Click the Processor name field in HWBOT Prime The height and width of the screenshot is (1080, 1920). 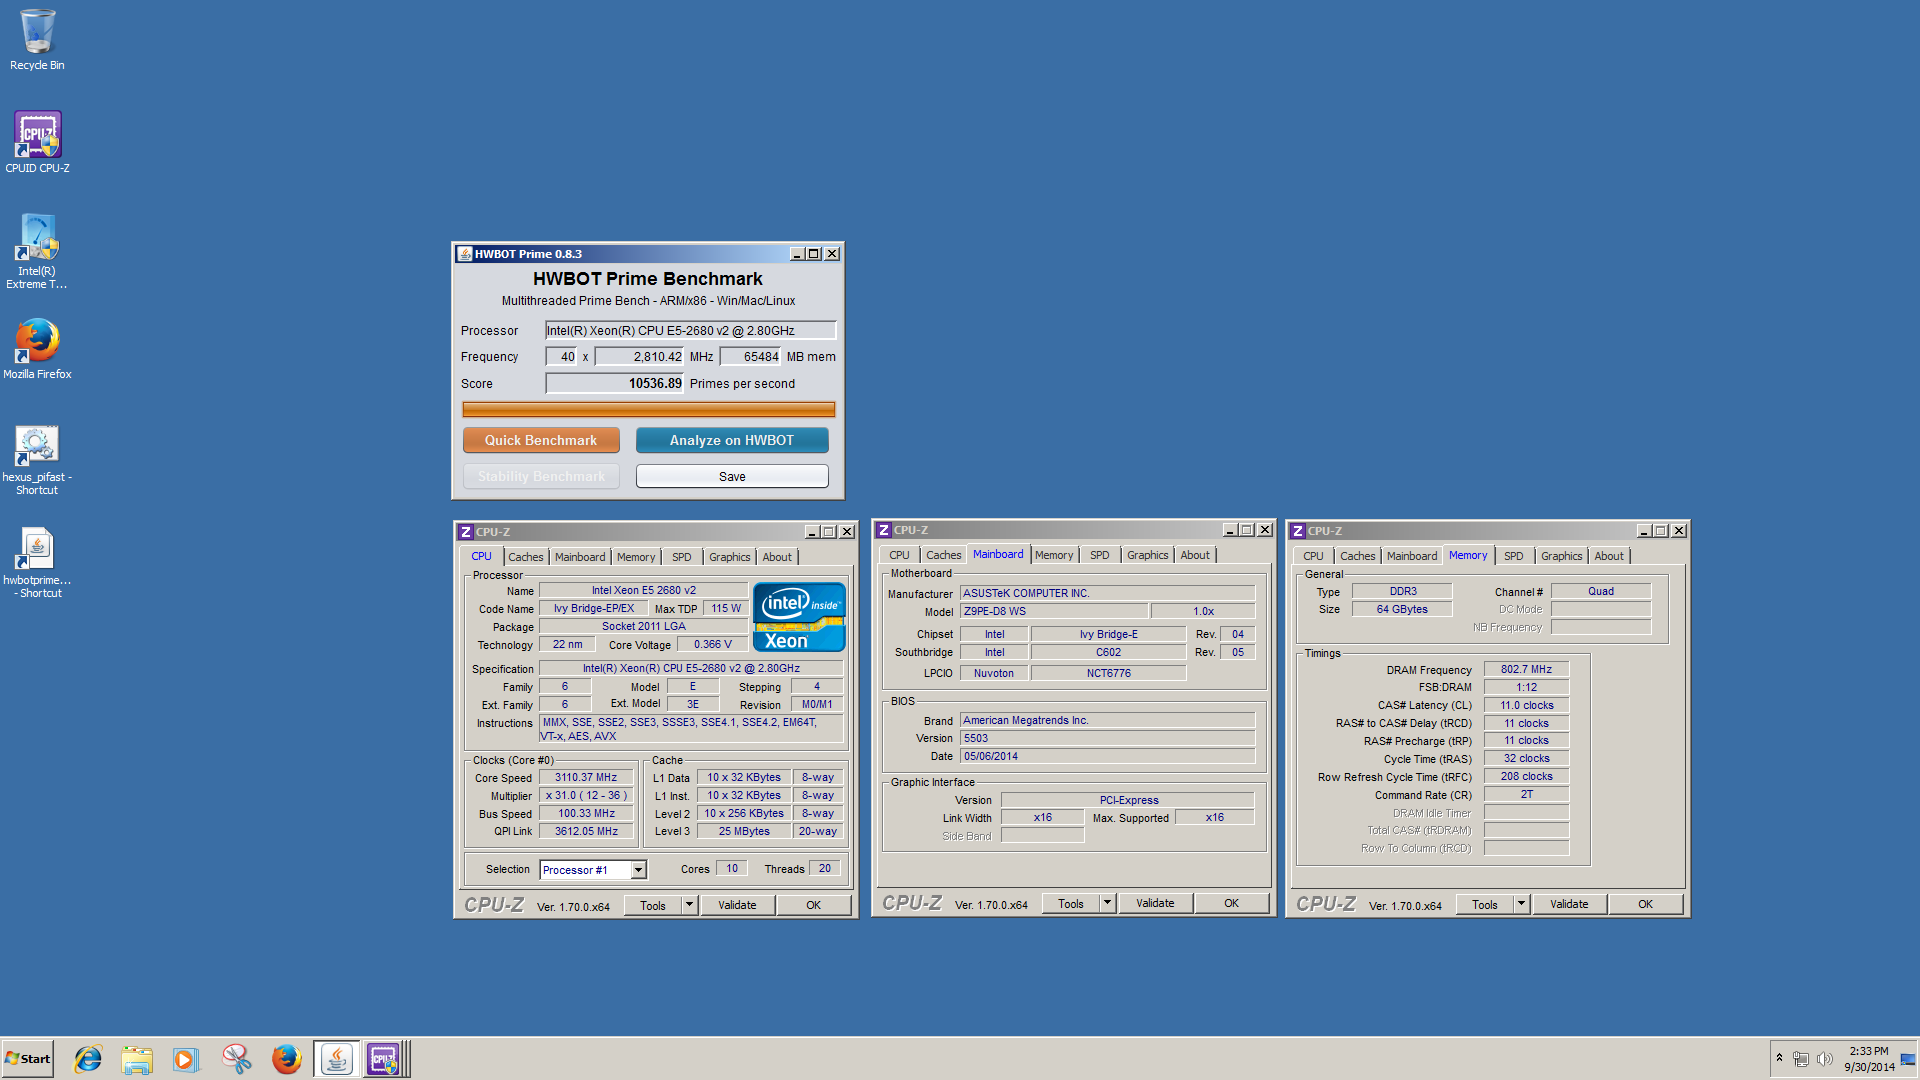[x=690, y=330]
